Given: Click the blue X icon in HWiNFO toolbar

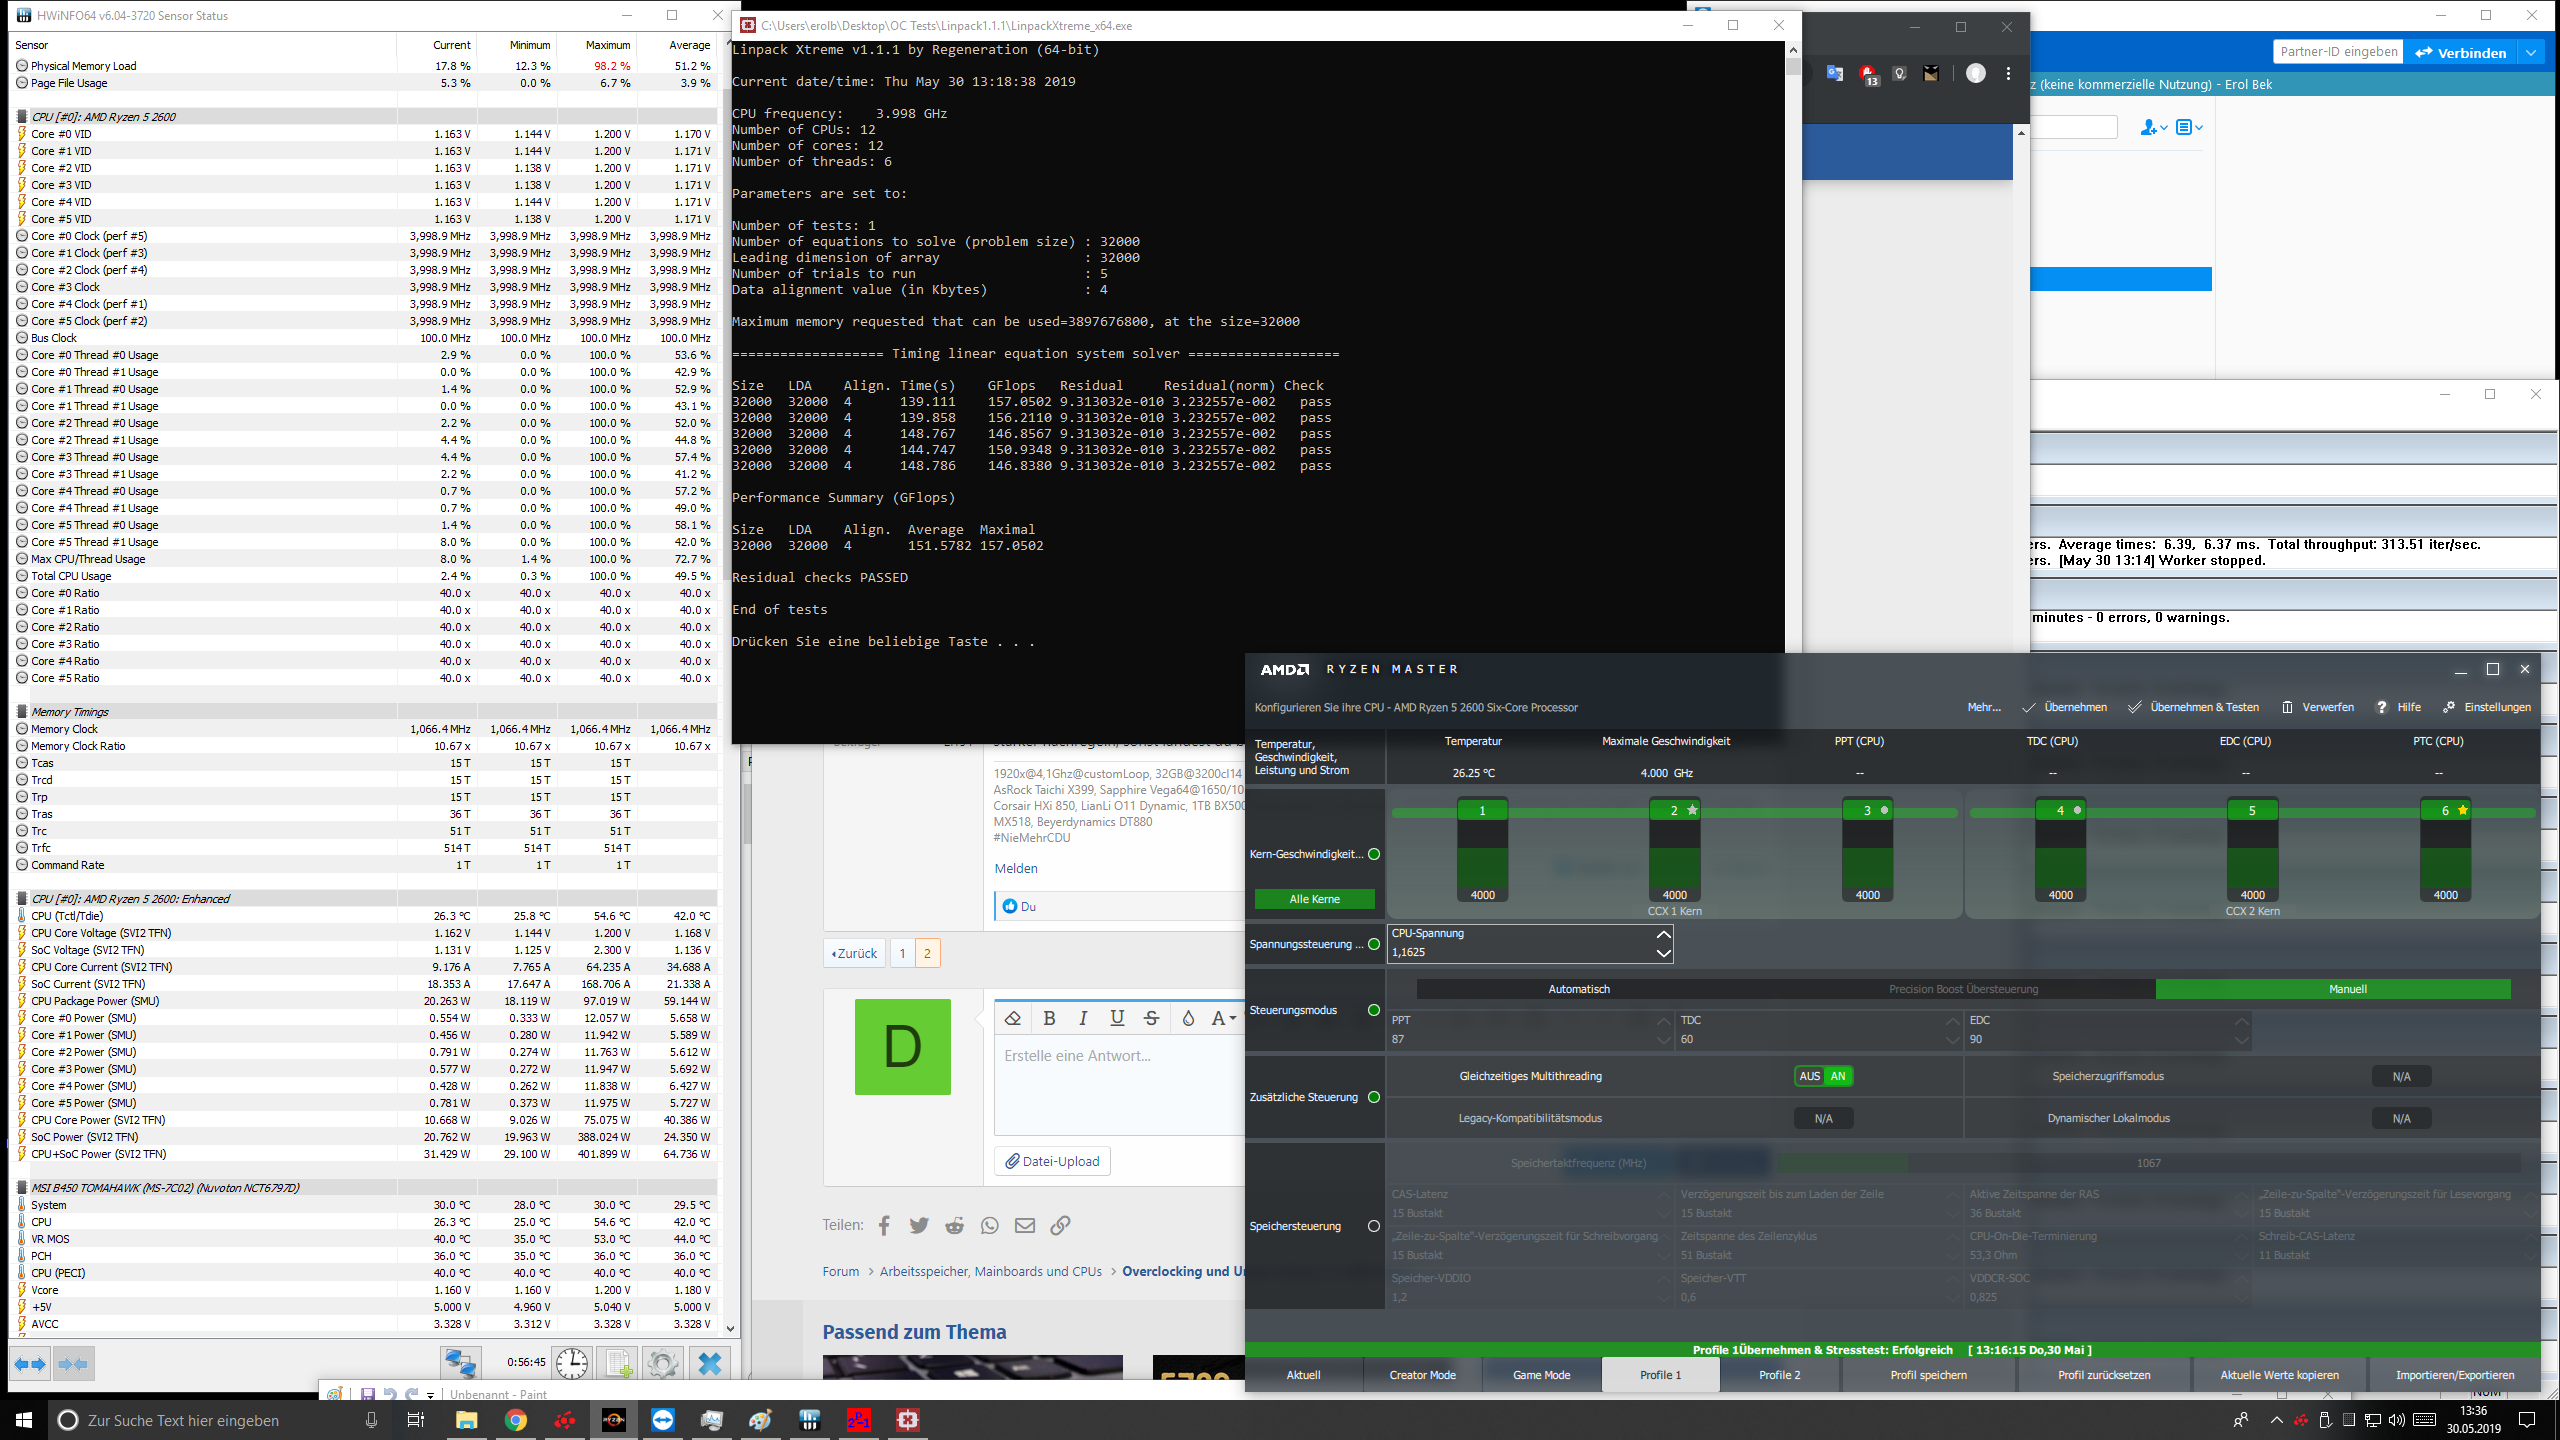Looking at the screenshot, I should [x=710, y=1363].
